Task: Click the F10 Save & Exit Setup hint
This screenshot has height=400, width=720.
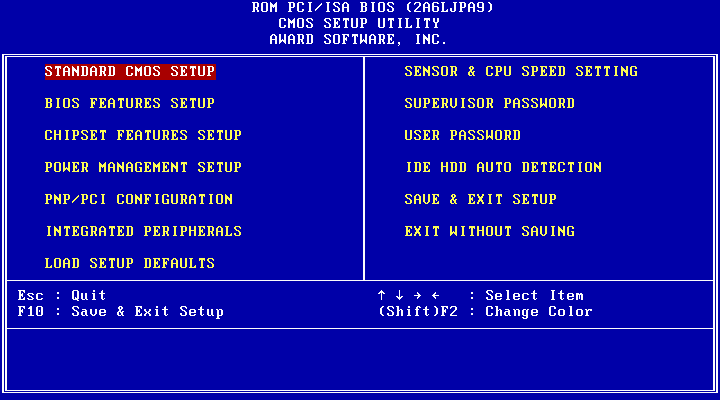Action: coord(121,311)
